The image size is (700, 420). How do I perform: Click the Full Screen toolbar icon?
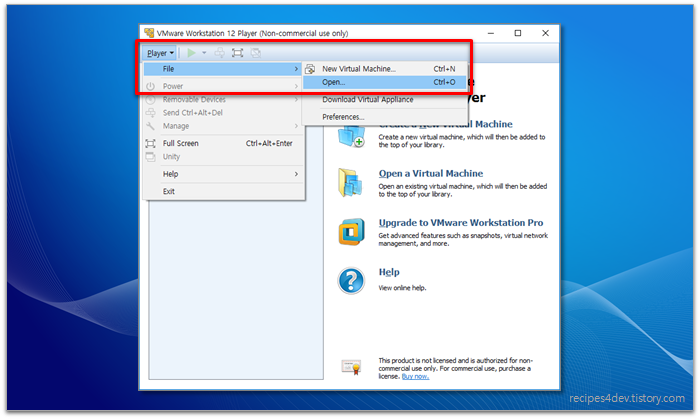(238, 53)
